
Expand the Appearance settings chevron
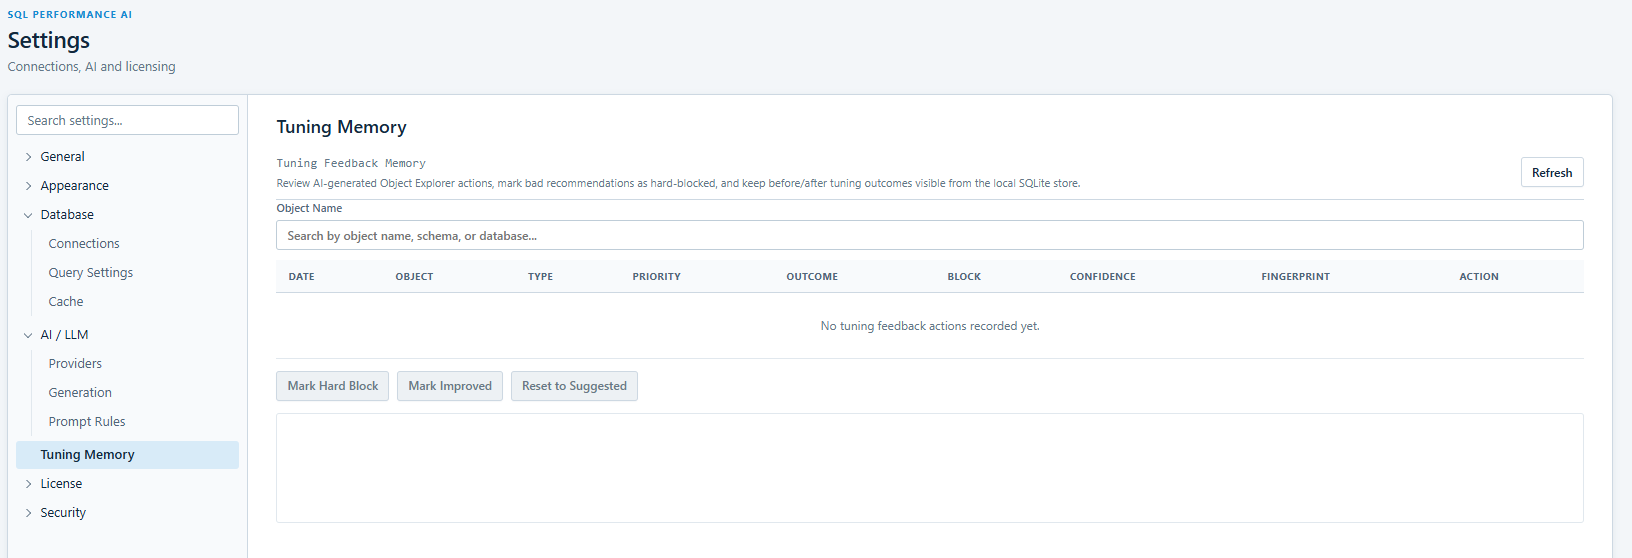pos(28,186)
